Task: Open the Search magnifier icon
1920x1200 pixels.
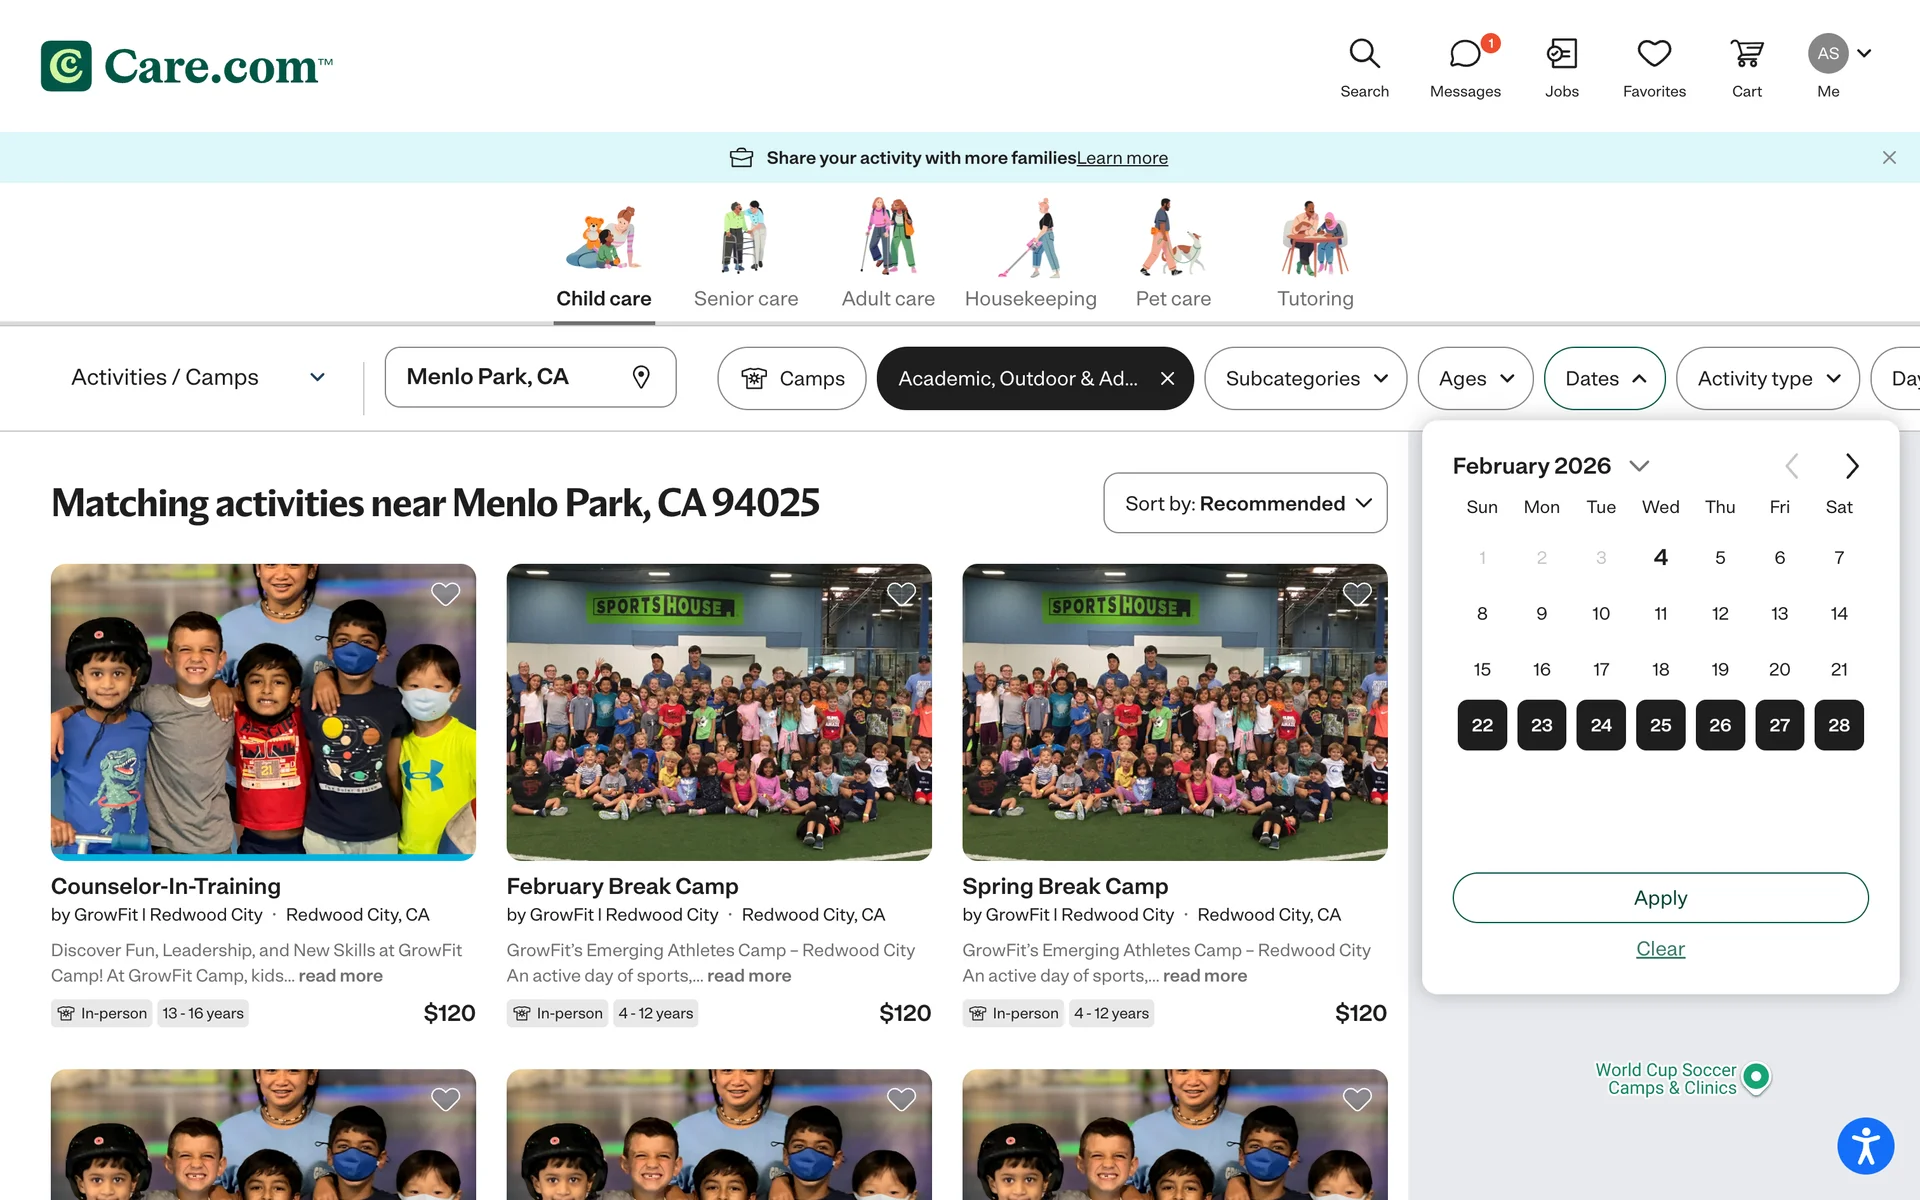Action: (1364, 54)
